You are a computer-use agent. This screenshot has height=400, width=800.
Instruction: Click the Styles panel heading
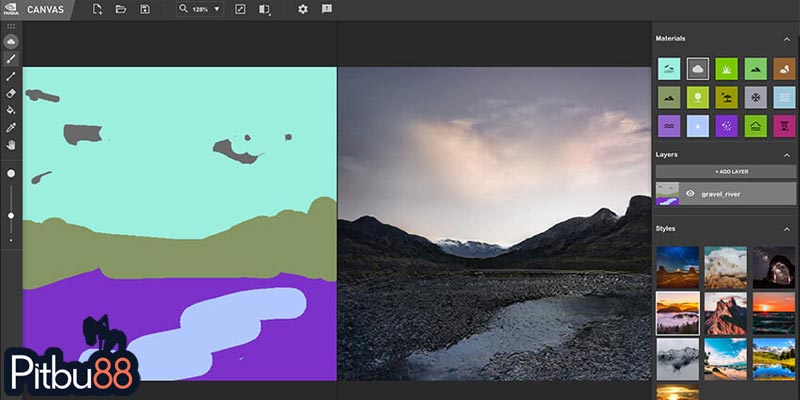pyautogui.click(x=665, y=229)
